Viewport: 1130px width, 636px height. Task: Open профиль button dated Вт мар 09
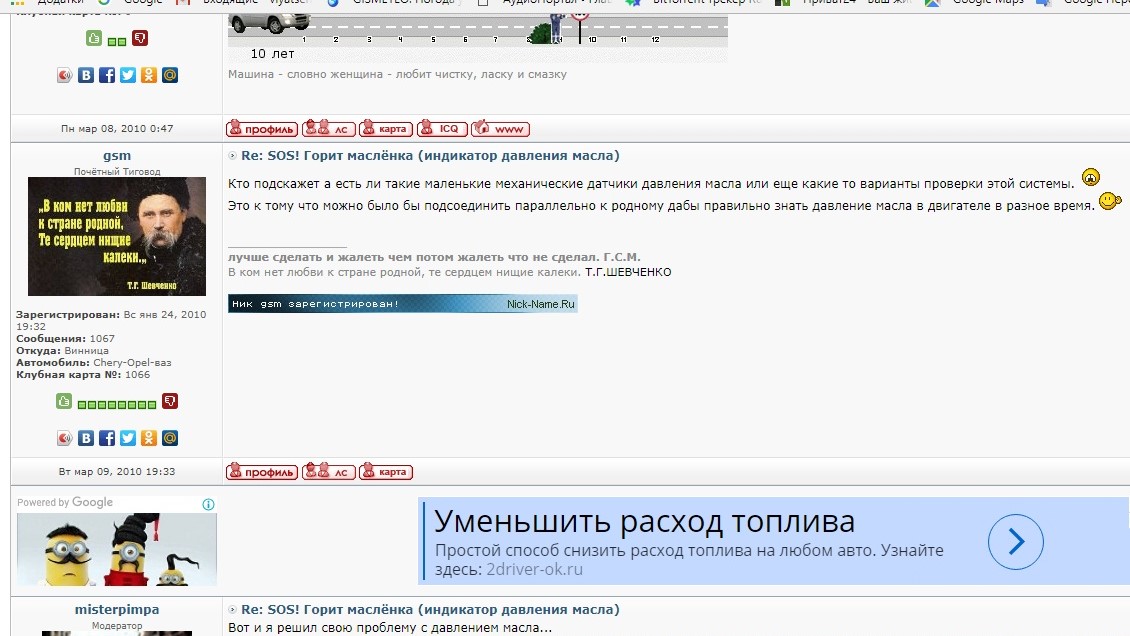pyautogui.click(x=262, y=472)
